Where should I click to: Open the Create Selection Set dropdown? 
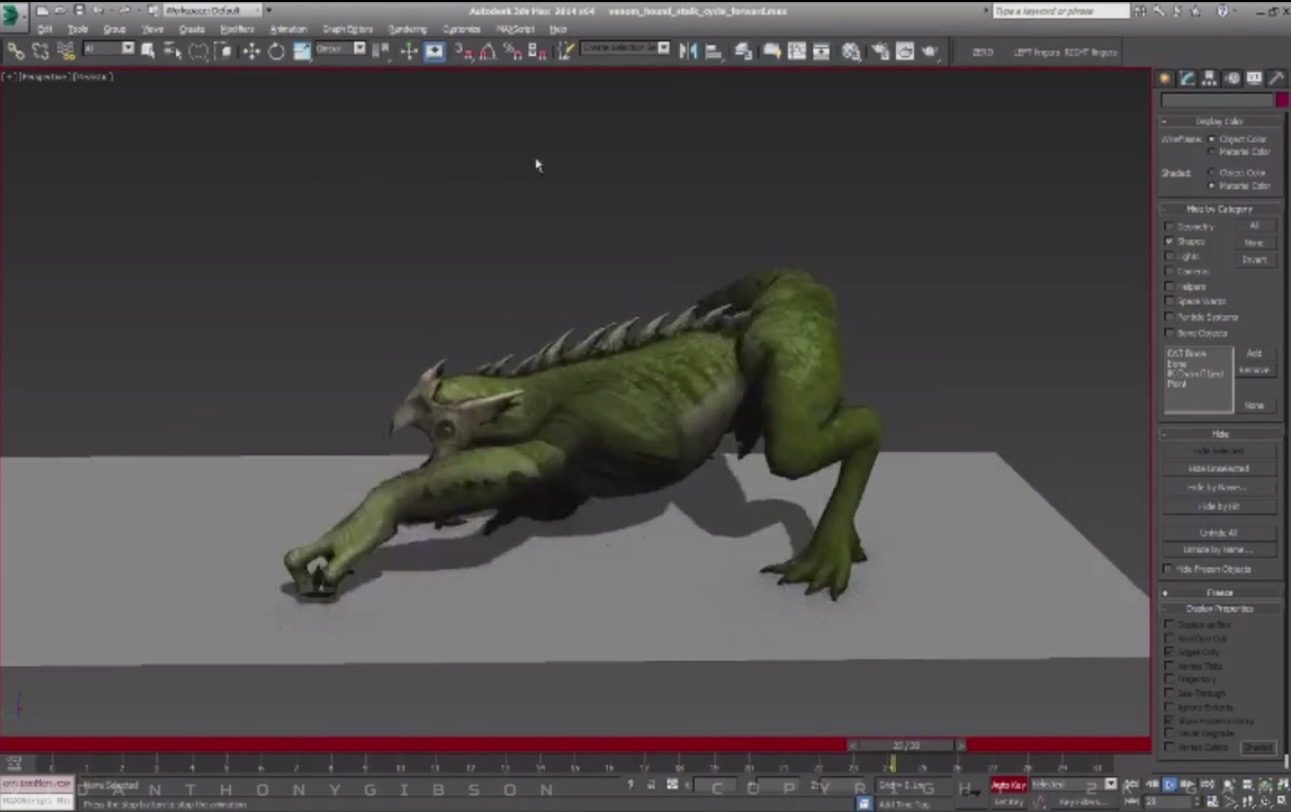[625, 47]
